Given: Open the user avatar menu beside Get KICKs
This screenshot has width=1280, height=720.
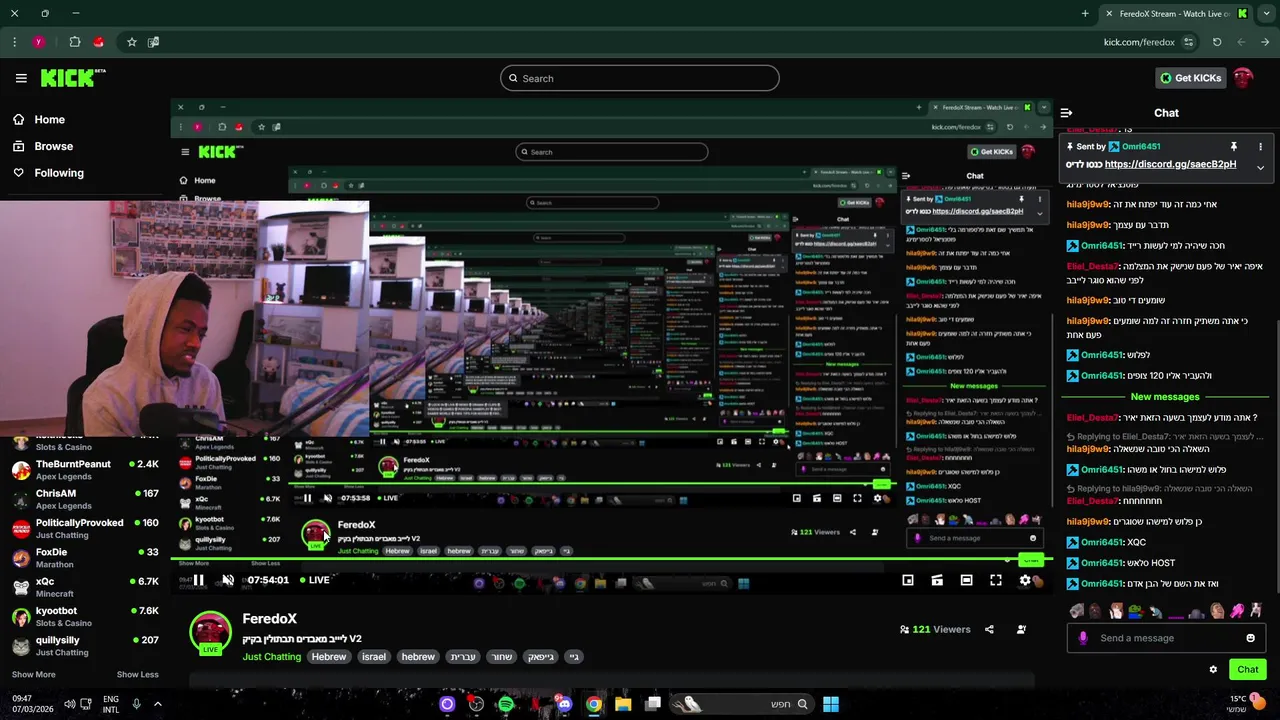Looking at the screenshot, I should click(x=1243, y=78).
